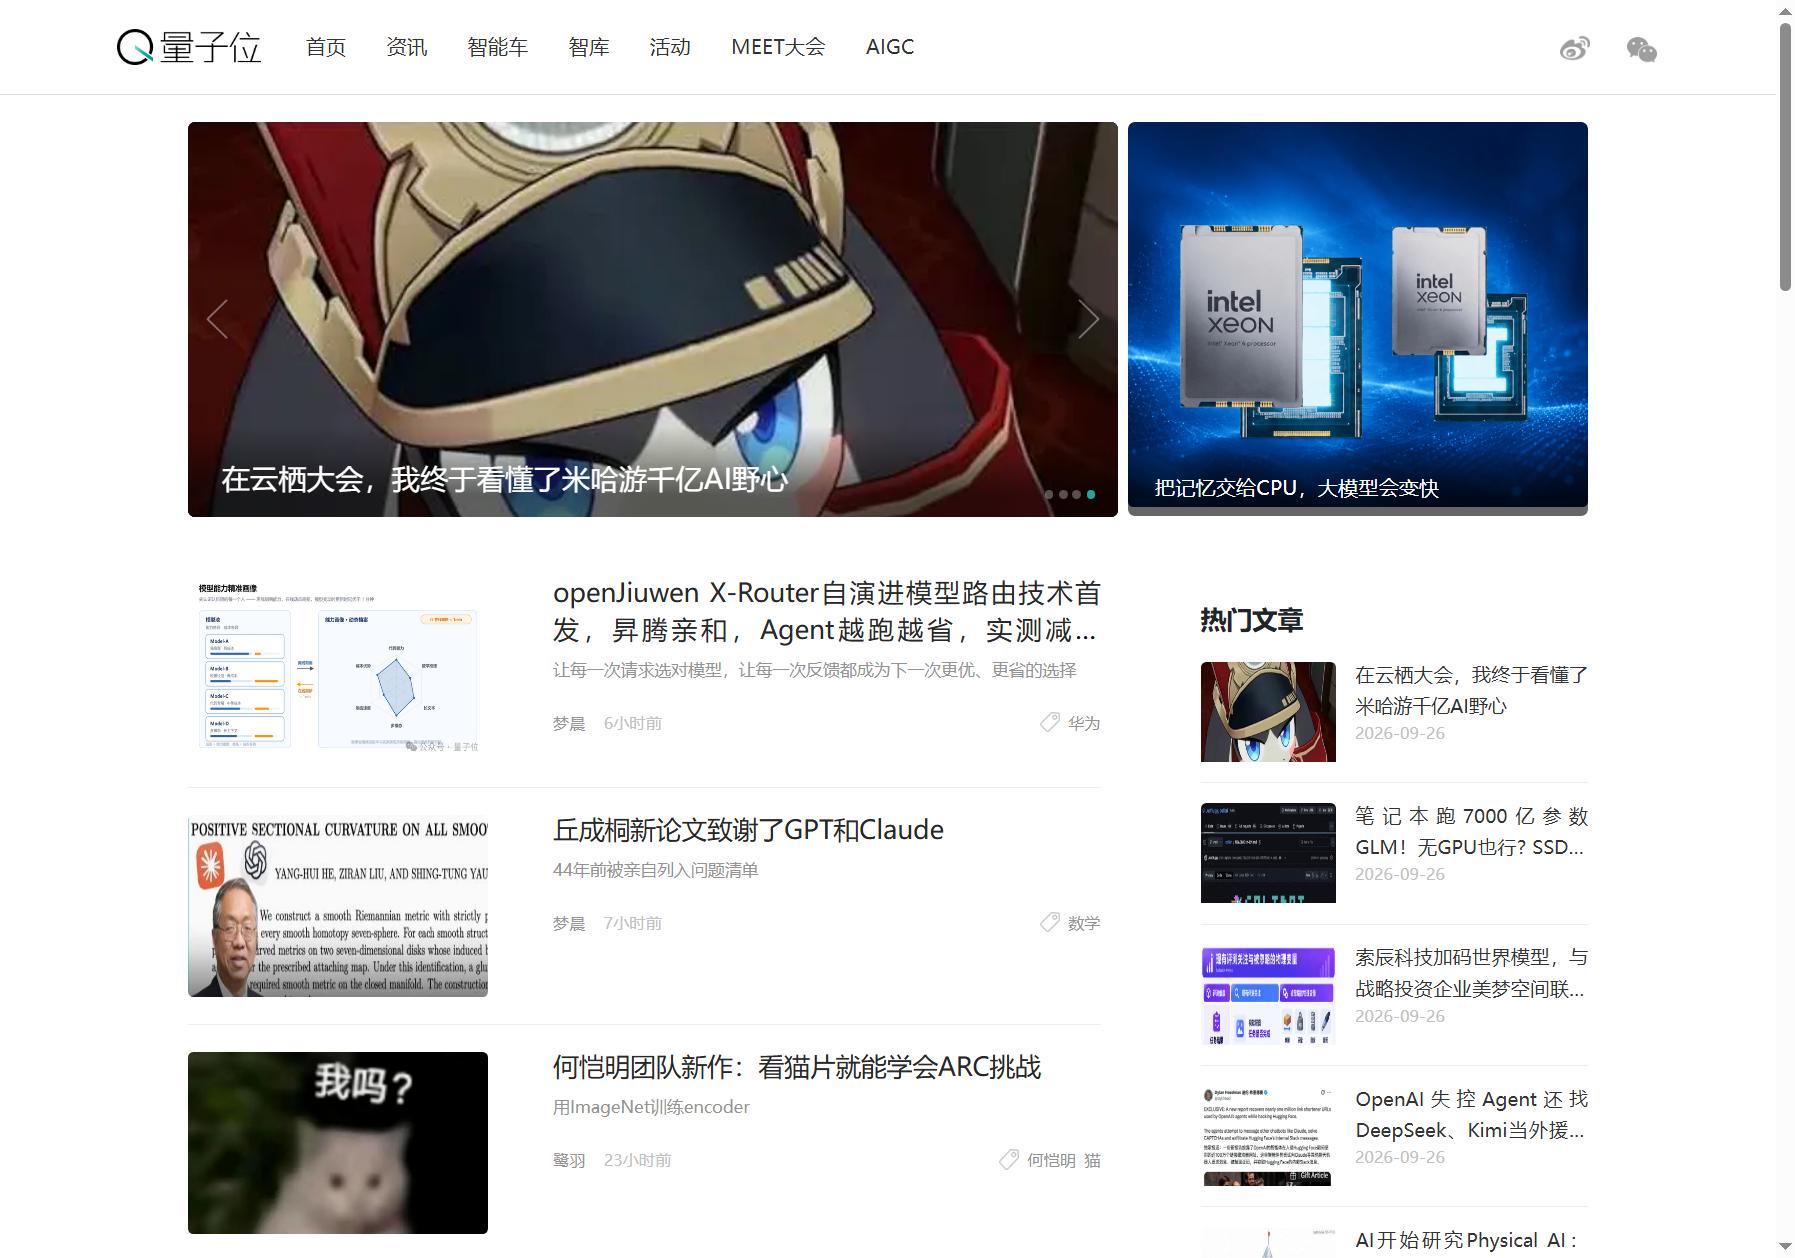The image size is (1795, 1258).
Task: Click author 鹭羽 on ARC article
Action: pyautogui.click(x=569, y=1160)
